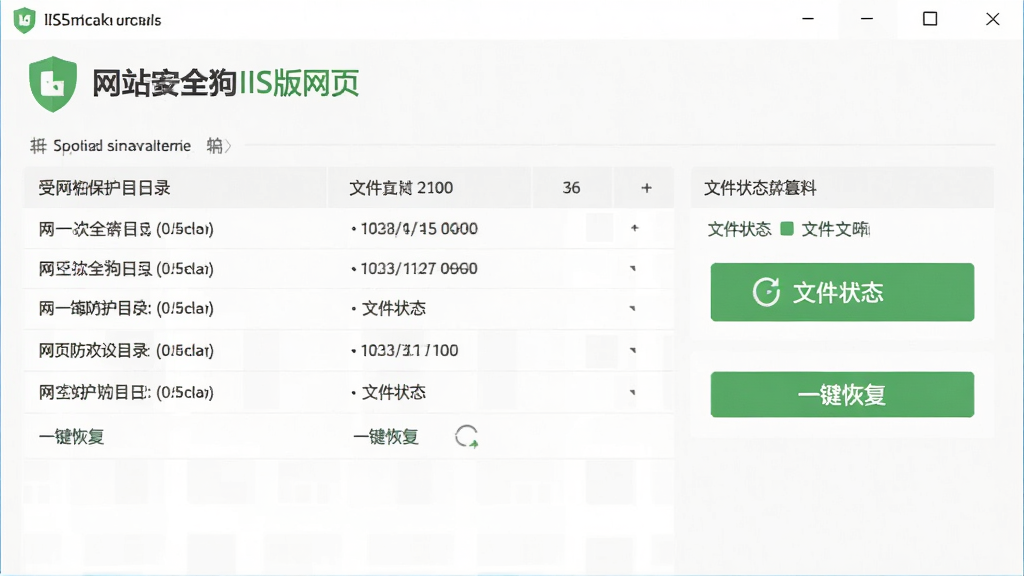The height and width of the screenshot is (576, 1024).
Task: Click the 一键恢复 link beside the refresh icon
Action: [x=386, y=436]
